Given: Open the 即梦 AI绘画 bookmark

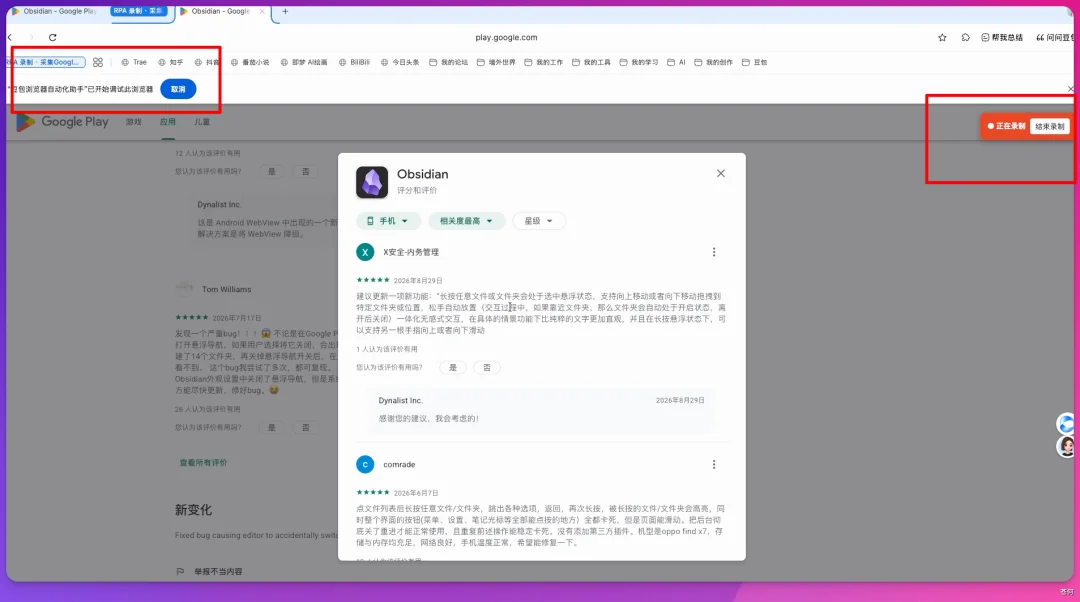Looking at the screenshot, I should tap(304, 62).
